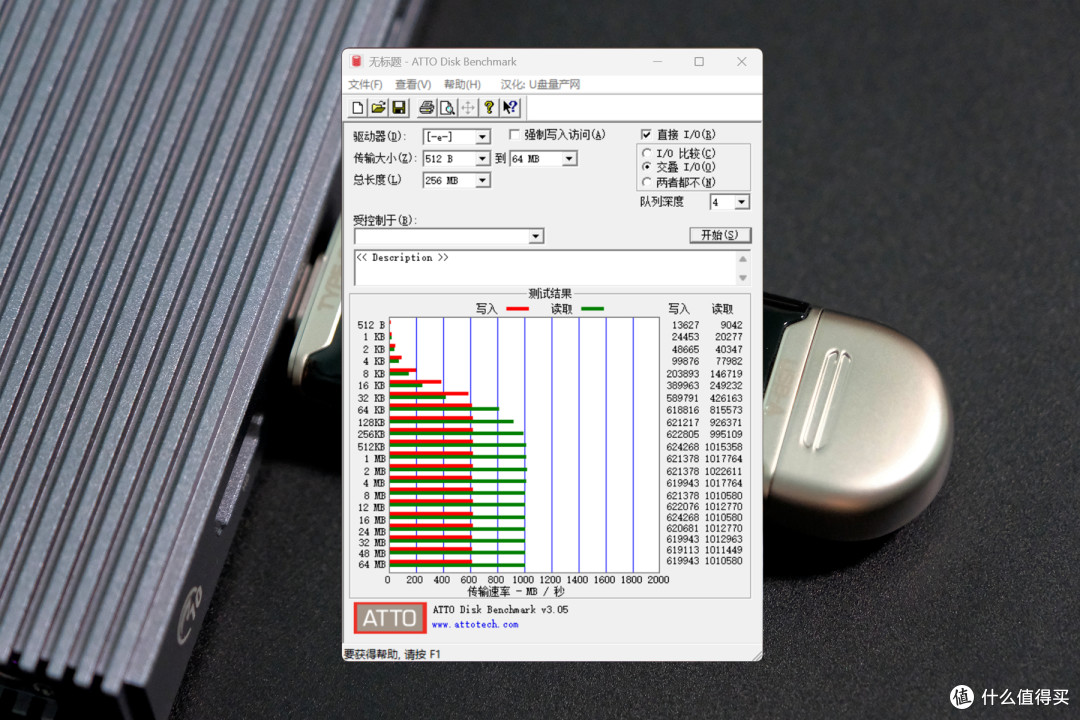Click the write value 13627
Screen dimensions: 1080x720
[685, 325]
